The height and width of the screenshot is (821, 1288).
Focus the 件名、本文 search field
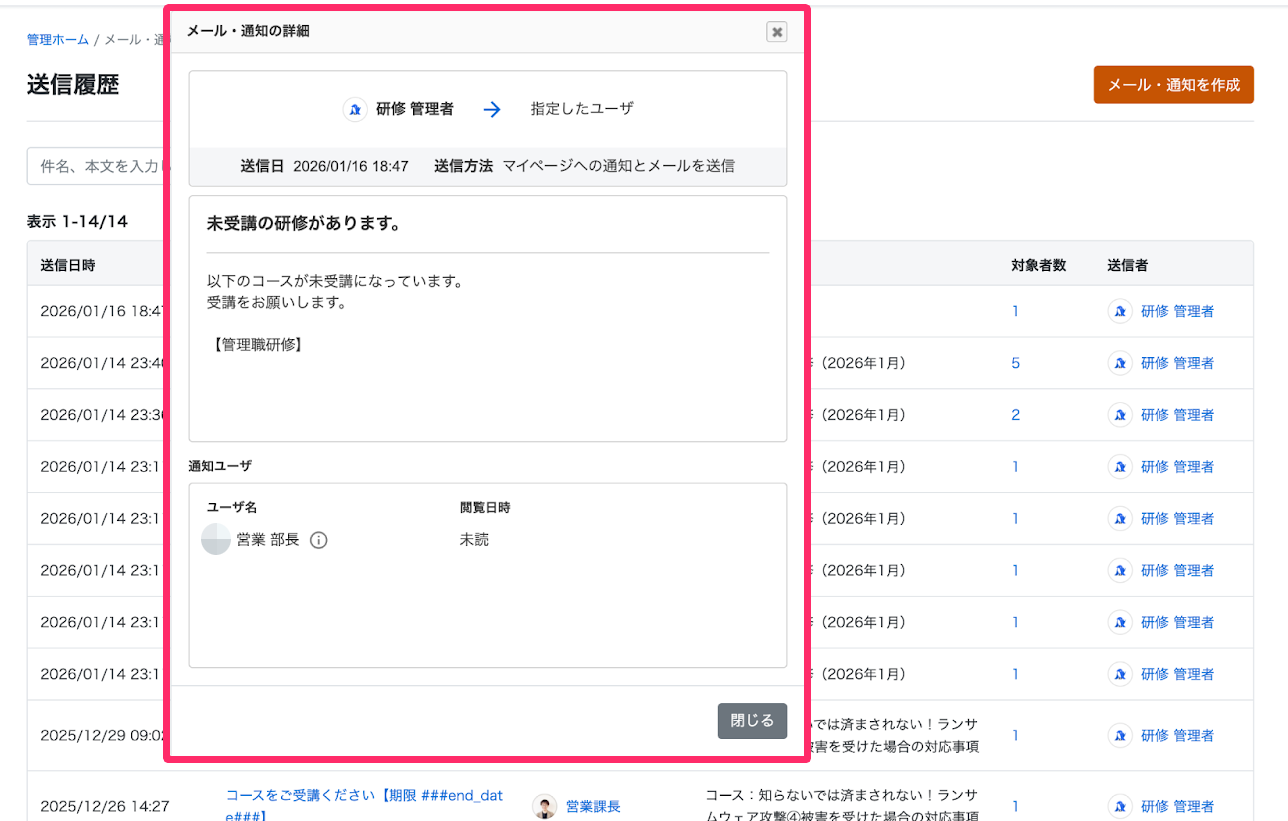tap(98, 166)
